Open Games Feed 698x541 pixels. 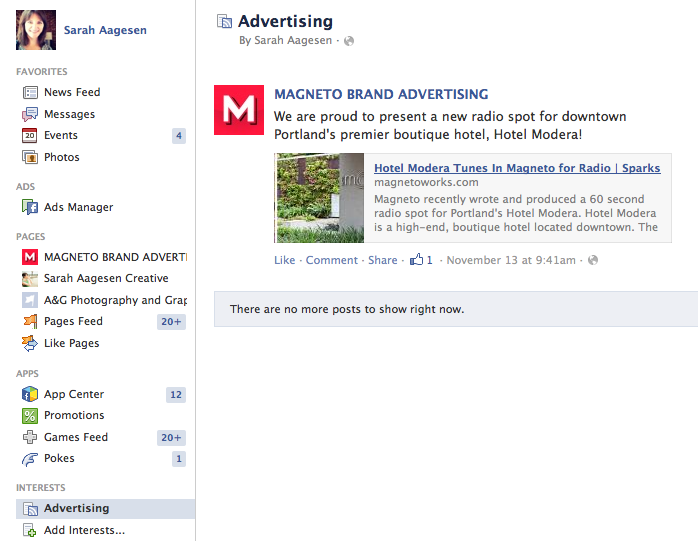pos(76,437)
